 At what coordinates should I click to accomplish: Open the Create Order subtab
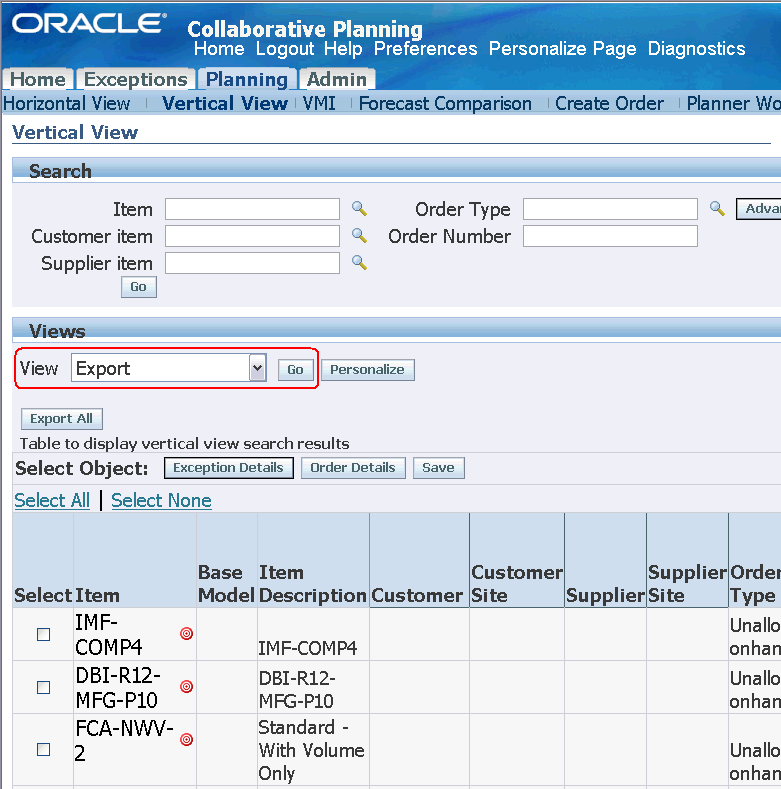point(609,103)
